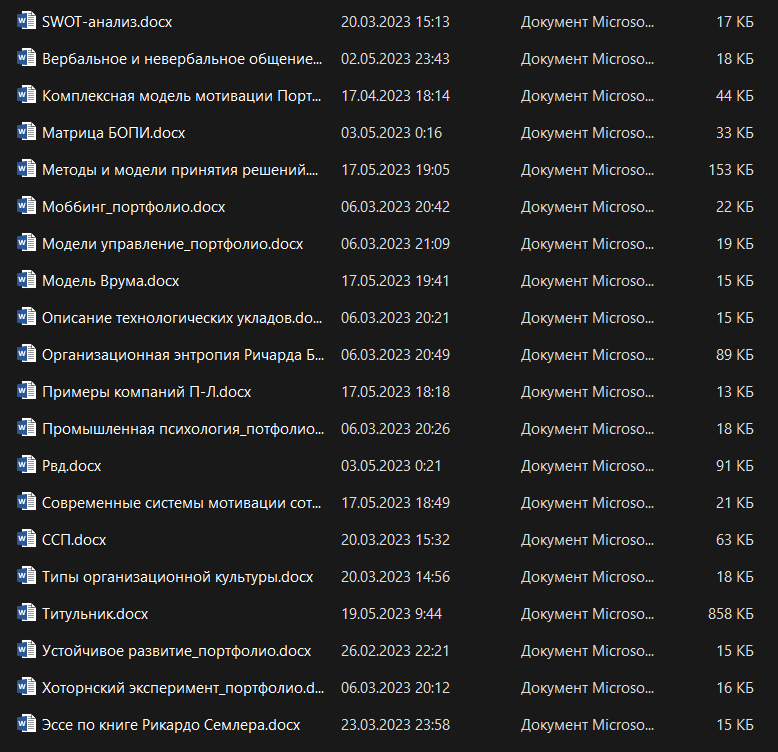
Task: Select file Вербальное и невербальное общение
Action: point(181,59)
